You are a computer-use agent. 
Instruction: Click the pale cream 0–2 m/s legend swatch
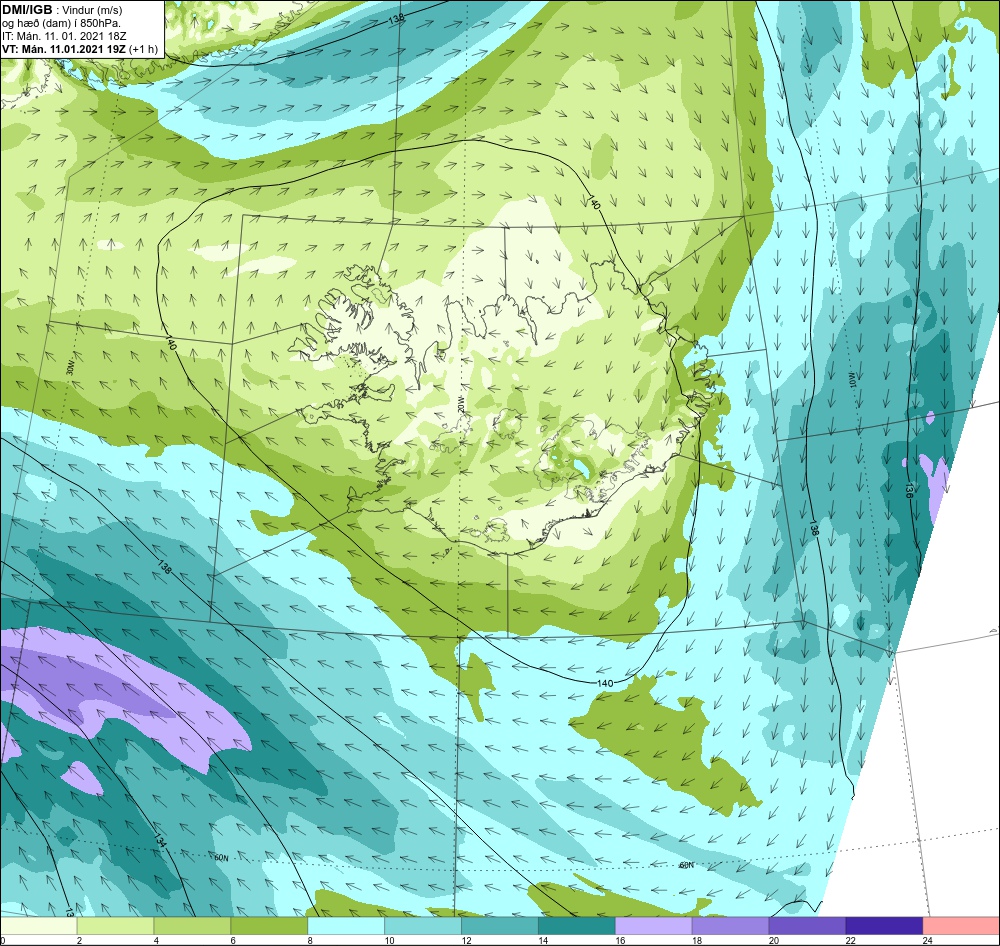pyautogui.click(x=38, y=925)
